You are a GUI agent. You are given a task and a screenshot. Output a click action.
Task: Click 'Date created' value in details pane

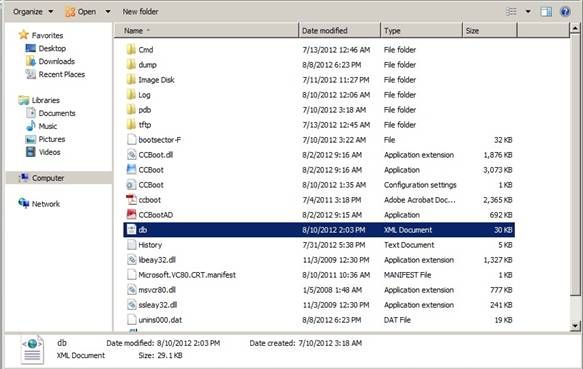[x=330, y=343]
